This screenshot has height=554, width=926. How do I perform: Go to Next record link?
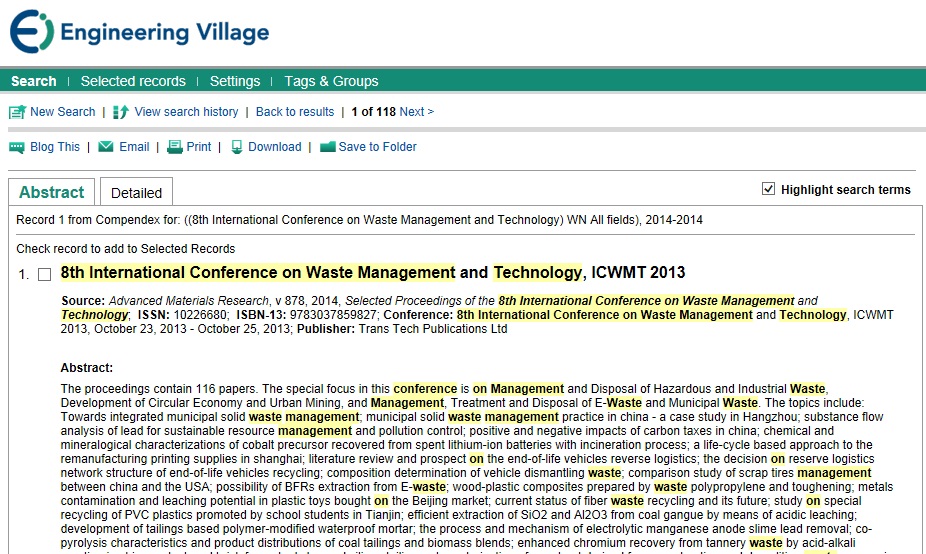[x=416, y=112]
